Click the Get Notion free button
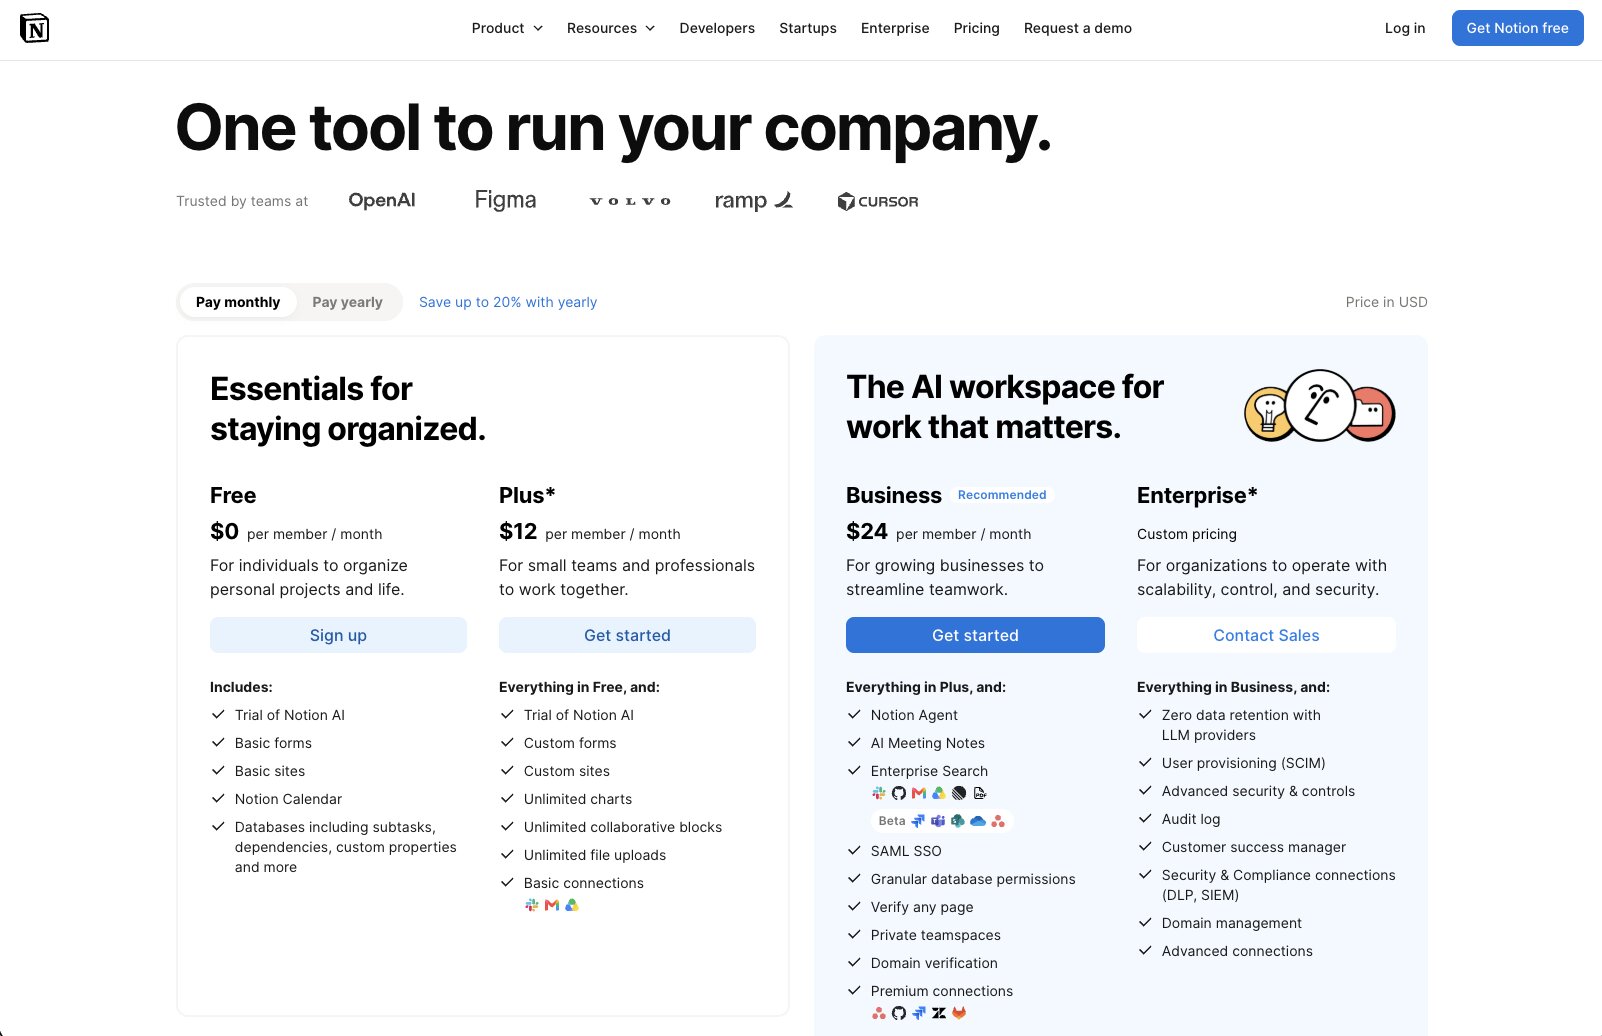 (x=1517, y=28)
